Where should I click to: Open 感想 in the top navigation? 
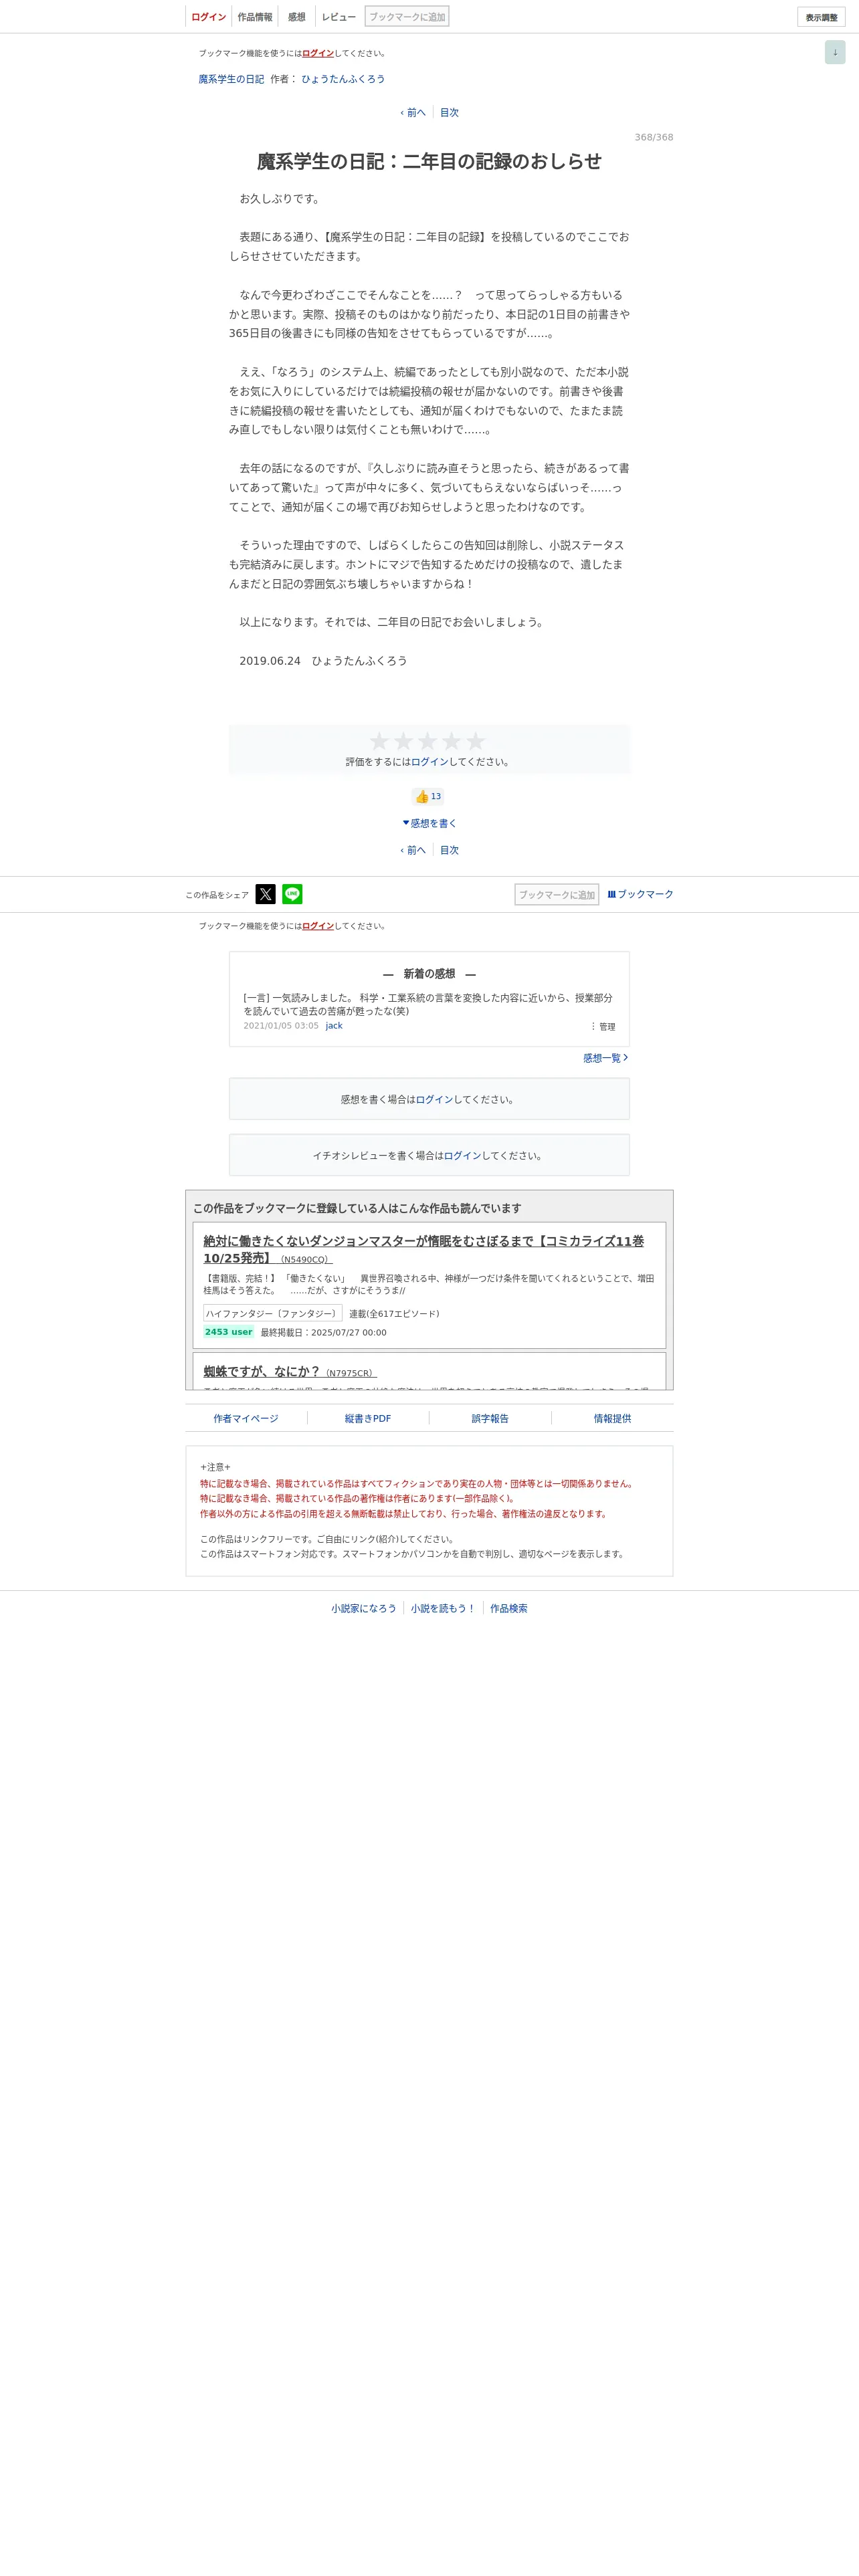(297, 17)
